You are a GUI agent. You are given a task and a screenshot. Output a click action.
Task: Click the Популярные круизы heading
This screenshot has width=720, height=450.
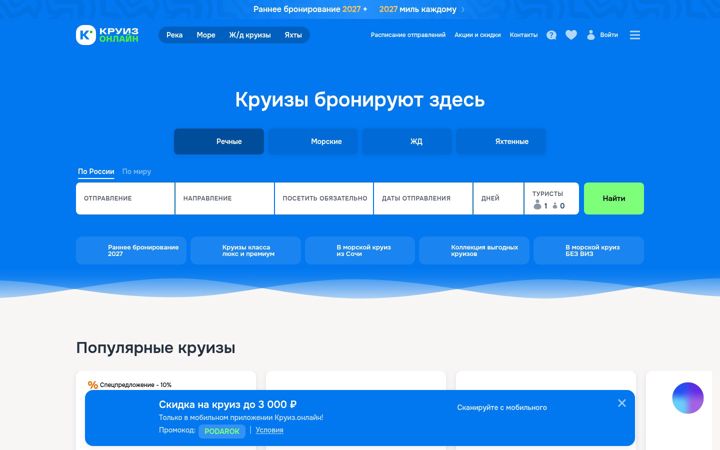click(x=156, y=348)
